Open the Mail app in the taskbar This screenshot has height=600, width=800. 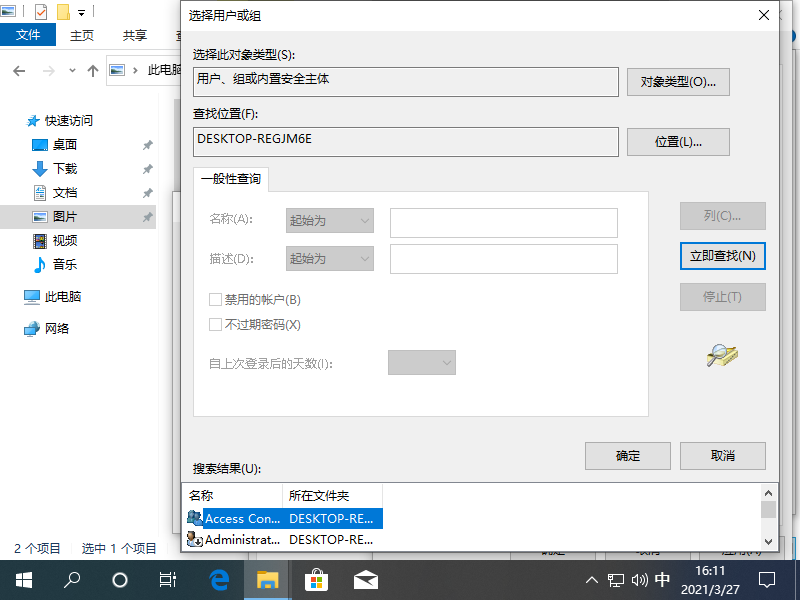tap(365, 579)
